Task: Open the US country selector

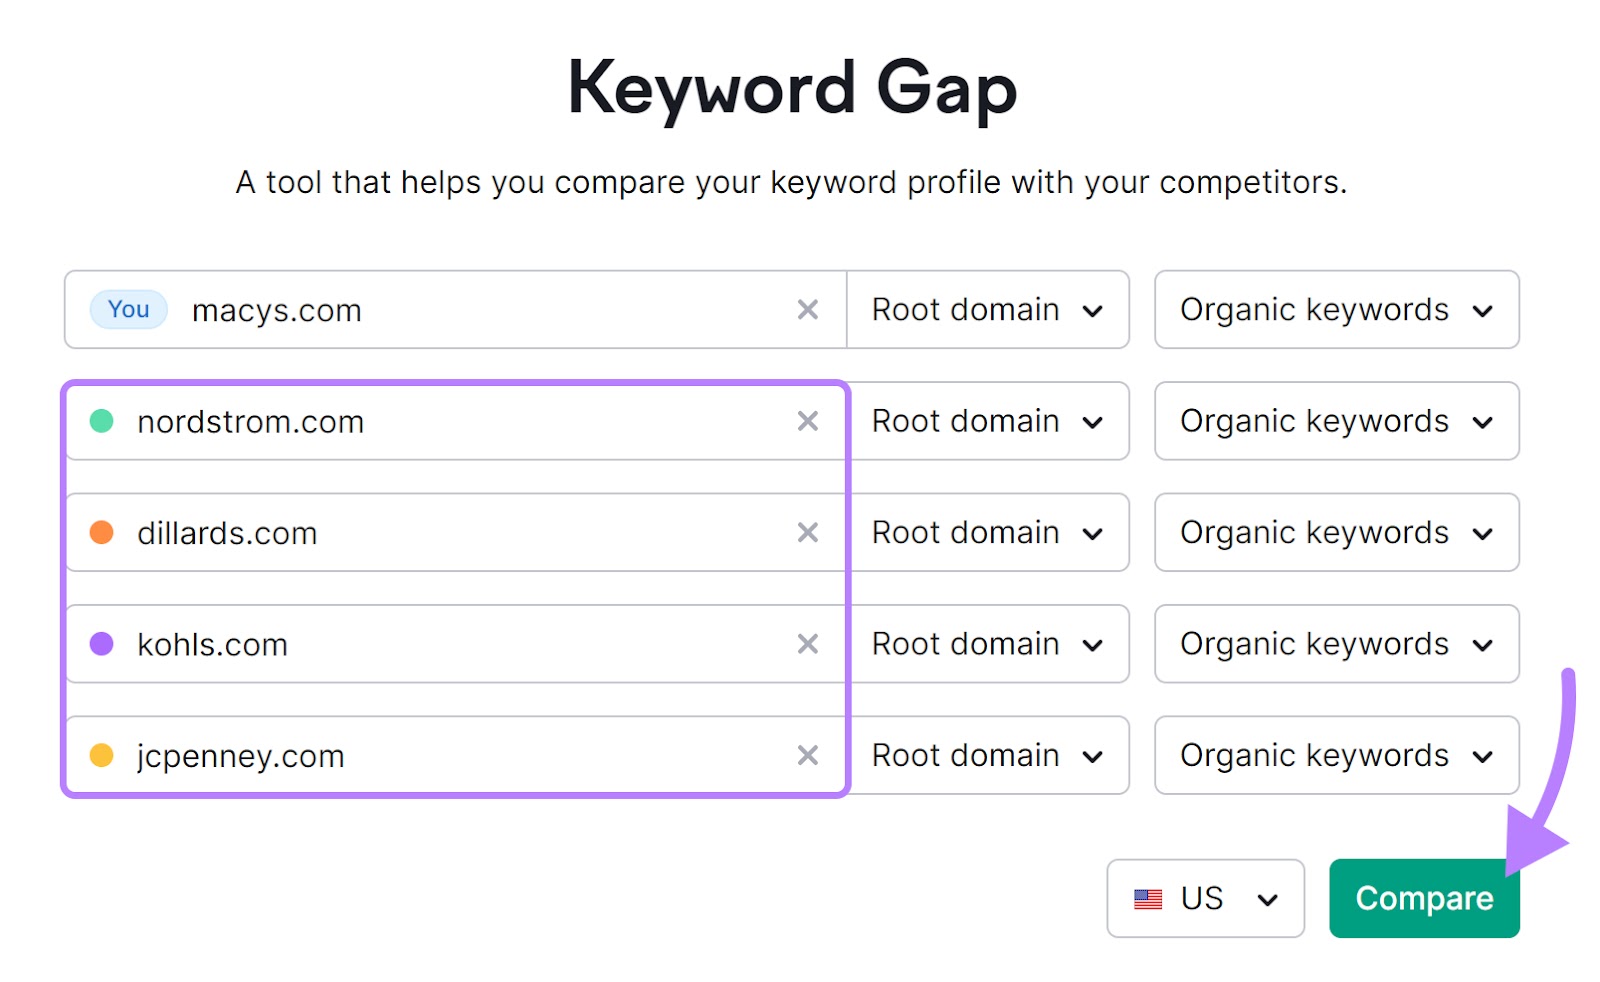Action: pos(1205,899)
